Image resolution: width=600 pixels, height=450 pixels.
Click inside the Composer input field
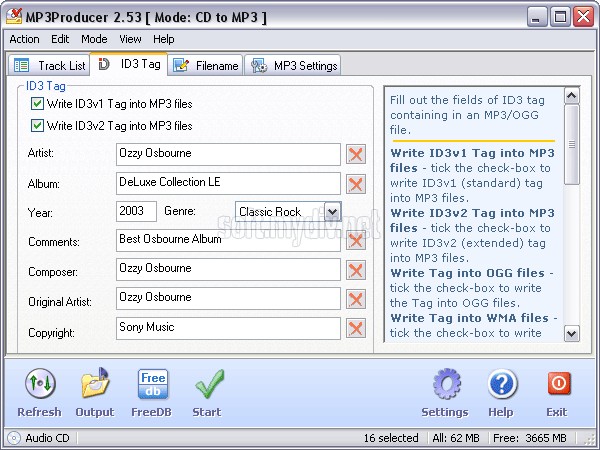(x=228, y=269)
